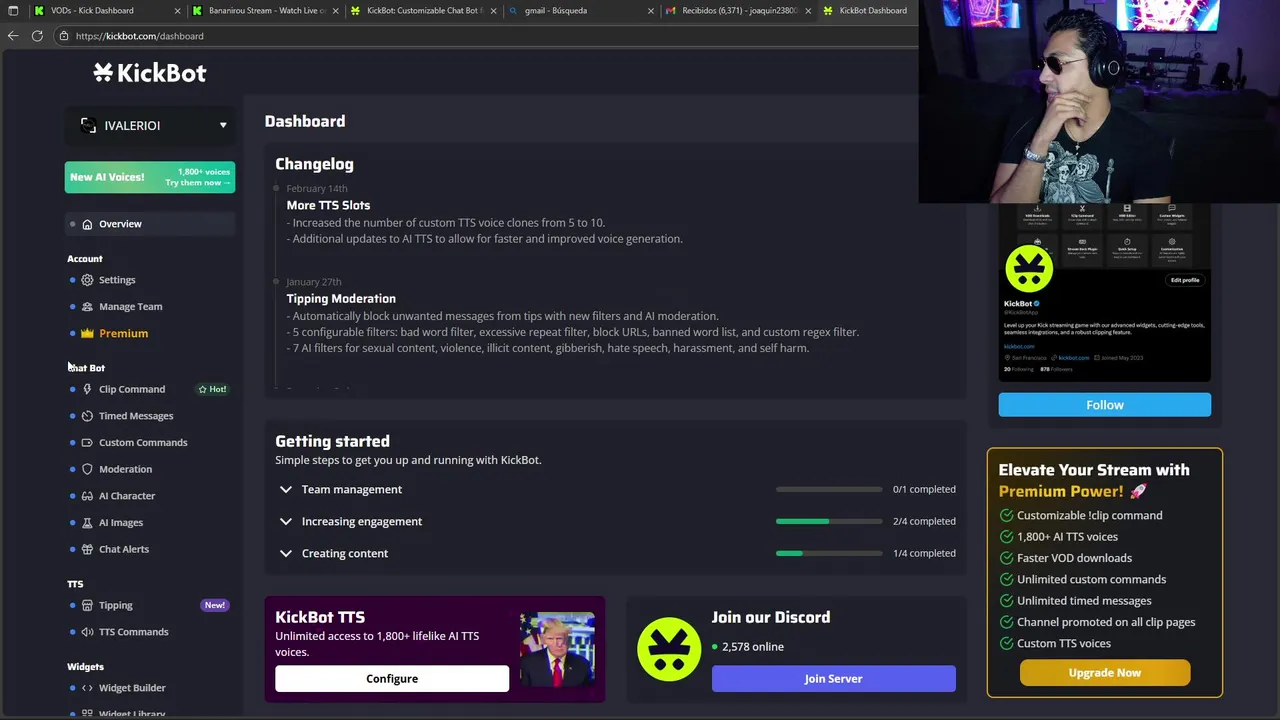Screen dimensions: 1280x720
Task: Click the February 14th changelog date
Action: (x=317, y=189)
